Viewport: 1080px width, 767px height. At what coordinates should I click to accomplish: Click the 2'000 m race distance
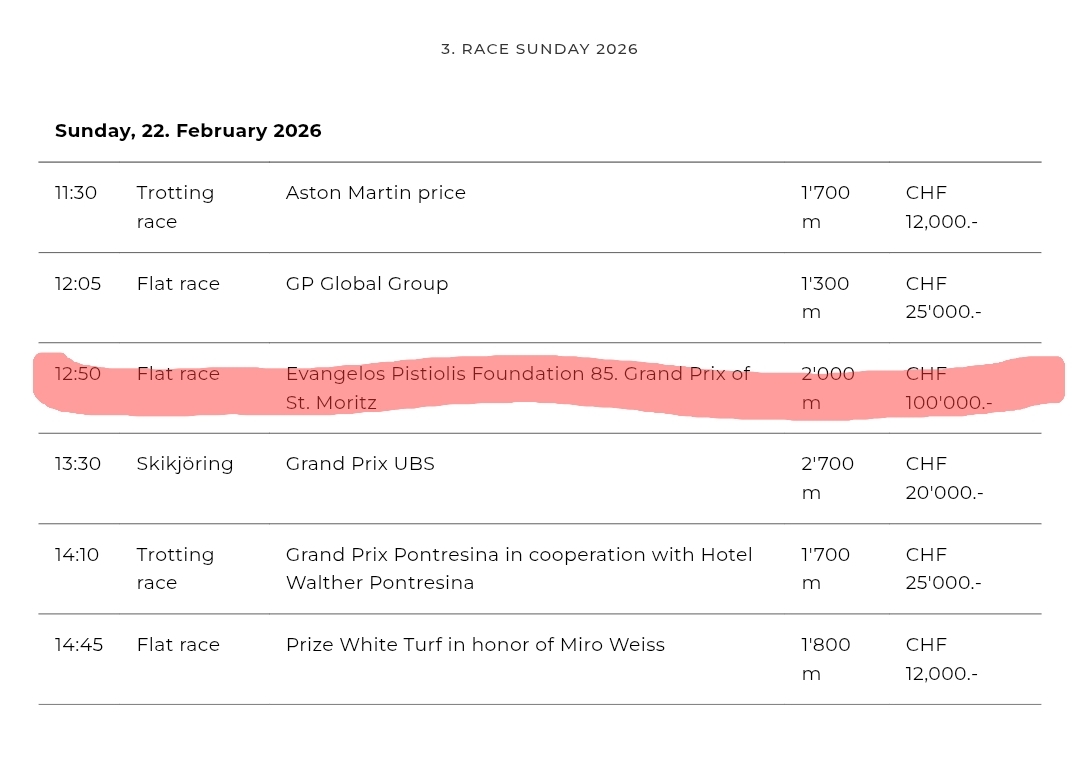tap(827, 388)
